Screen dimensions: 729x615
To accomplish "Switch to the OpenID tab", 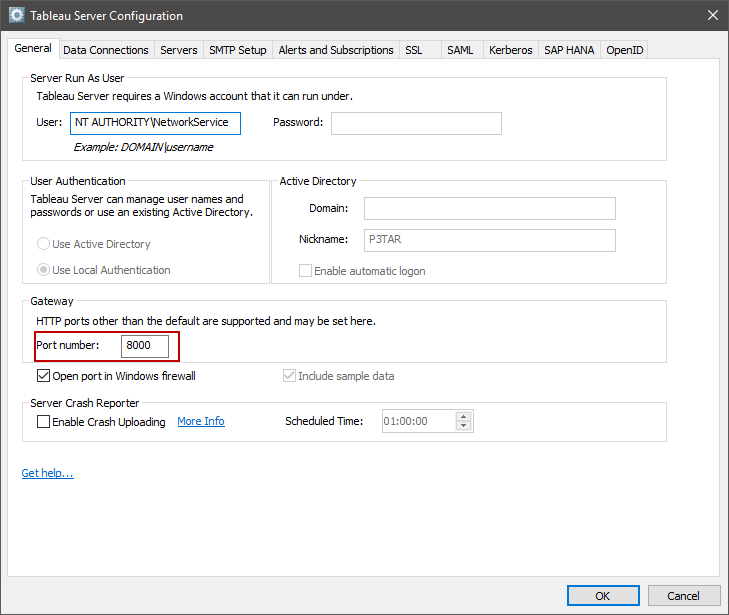I will (624, 50).
